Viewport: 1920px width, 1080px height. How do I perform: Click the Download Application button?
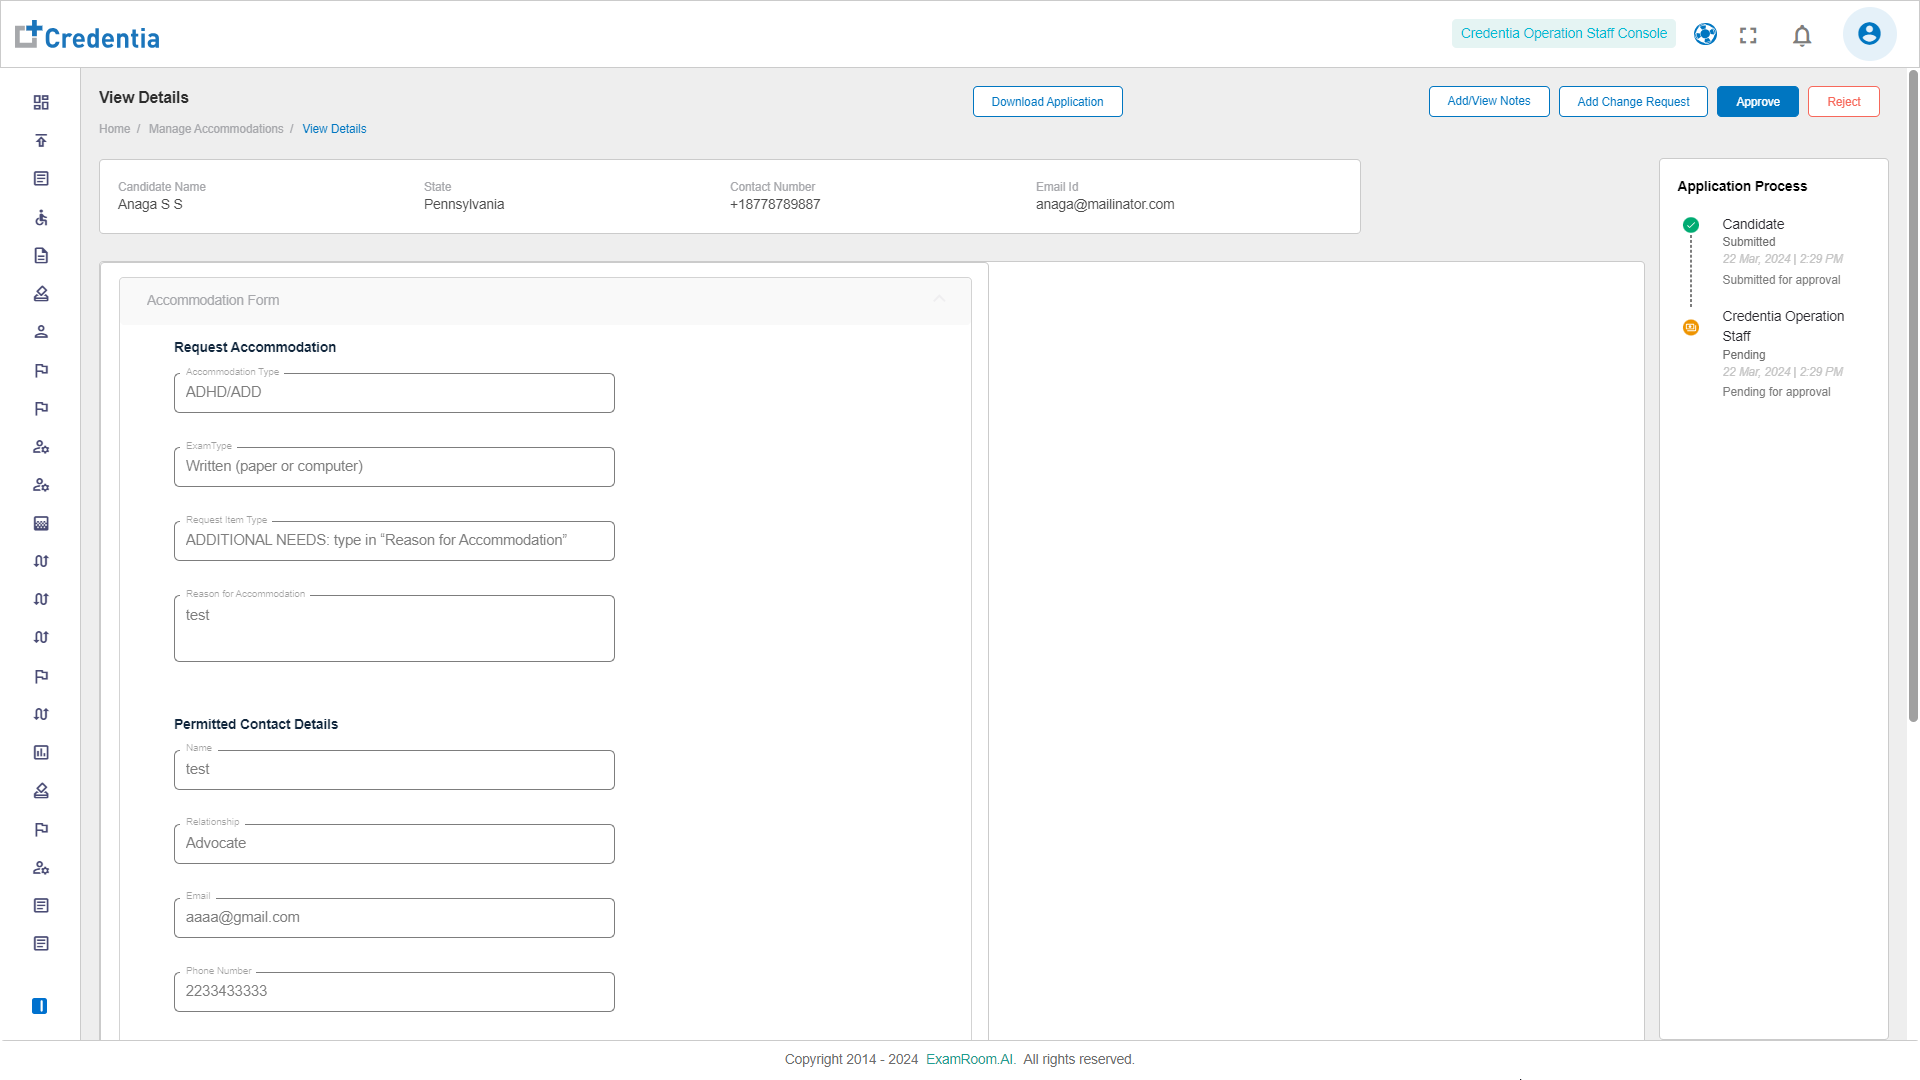coord(1047,102)
